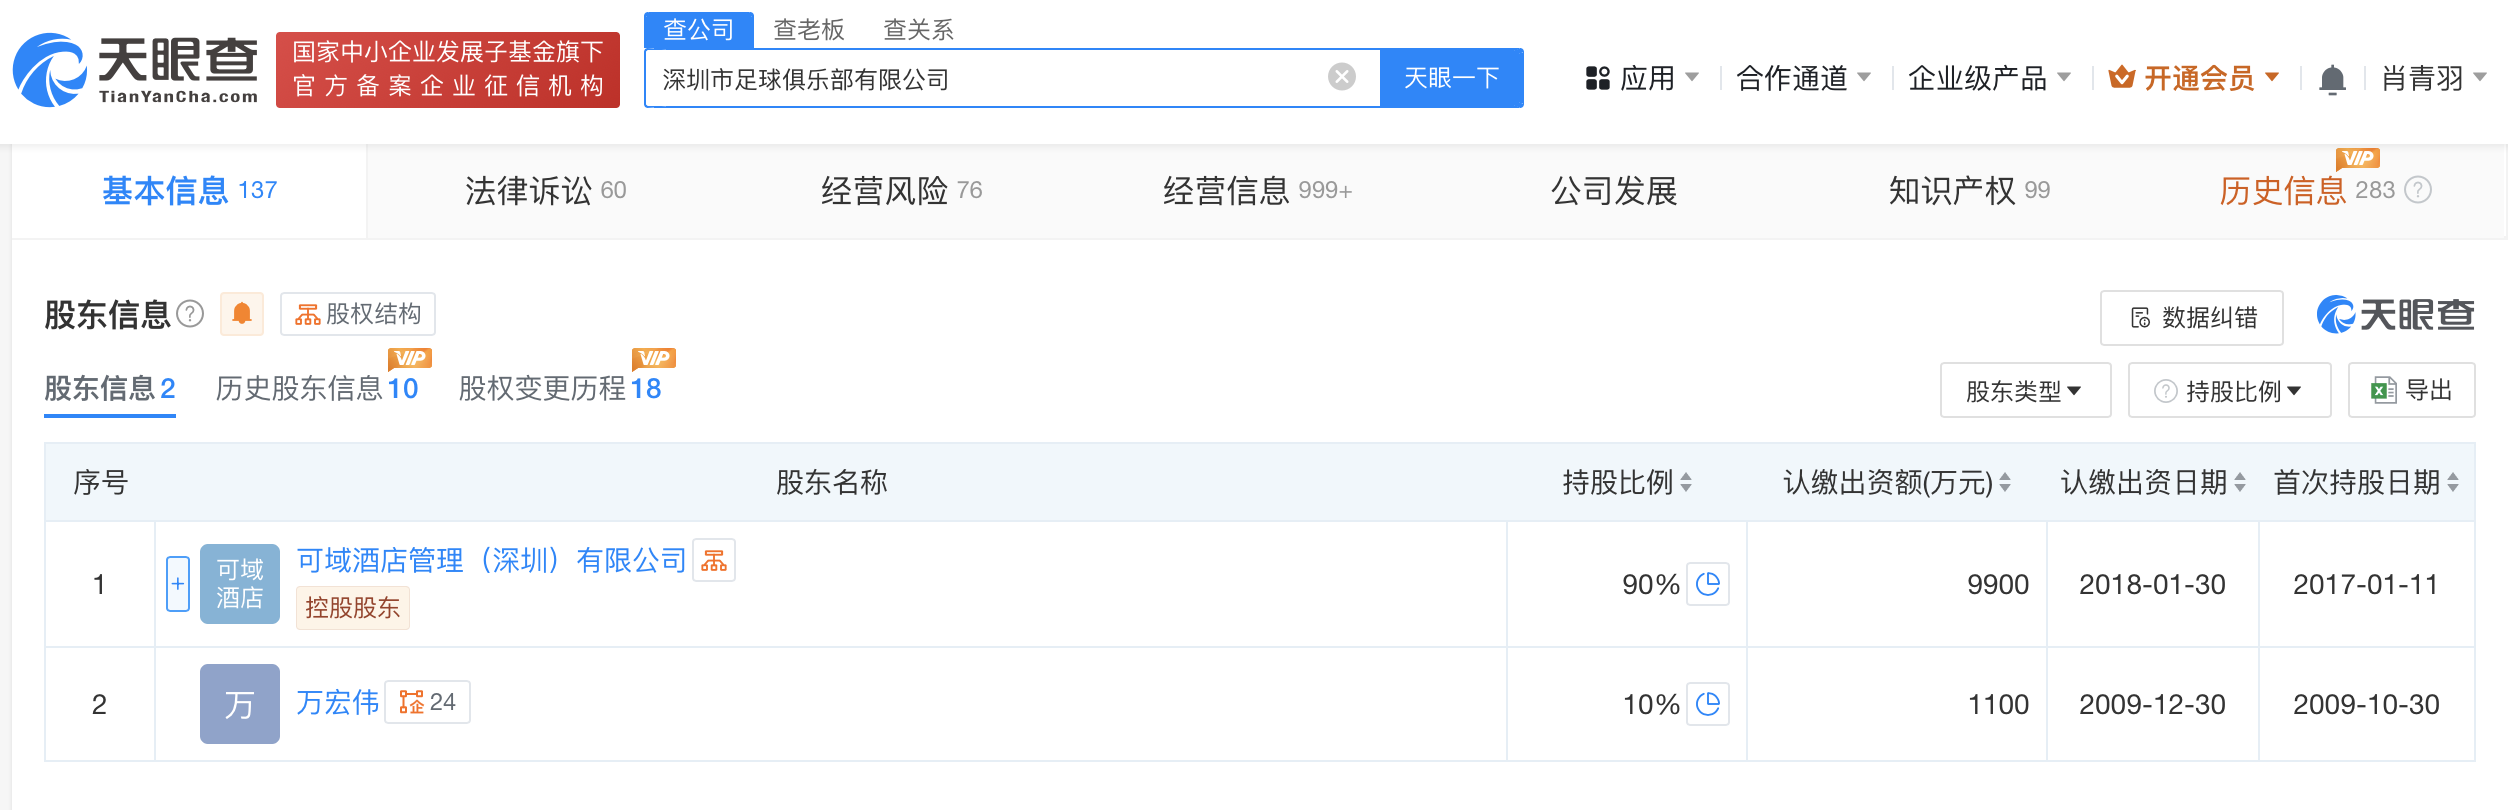Click equity structure icon next to 可域酒店管理
Image resolution: width=2508 pixels, height=810 pixels.
click(x=714, y=561)
